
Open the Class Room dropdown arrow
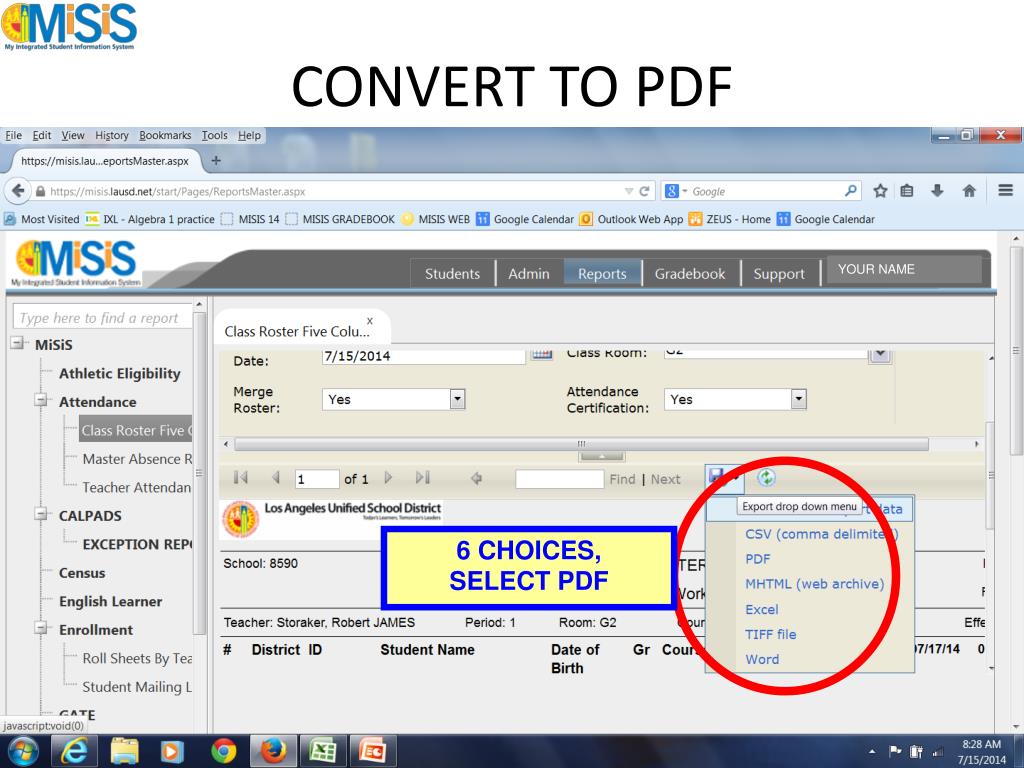(x=880, y=355)
